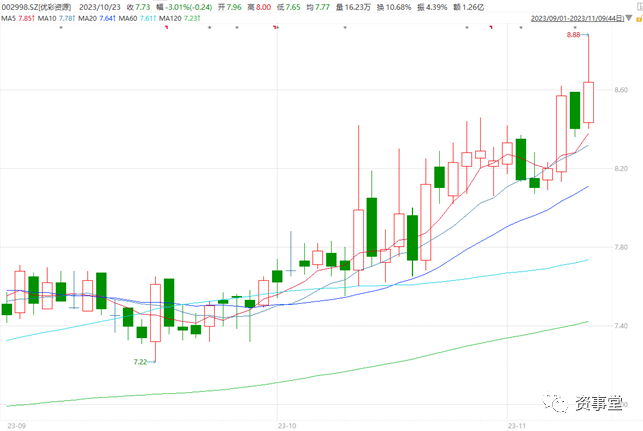643x431 pixels.
Task: Click the 8.88 highest price marker
Action: click(573, 35)
